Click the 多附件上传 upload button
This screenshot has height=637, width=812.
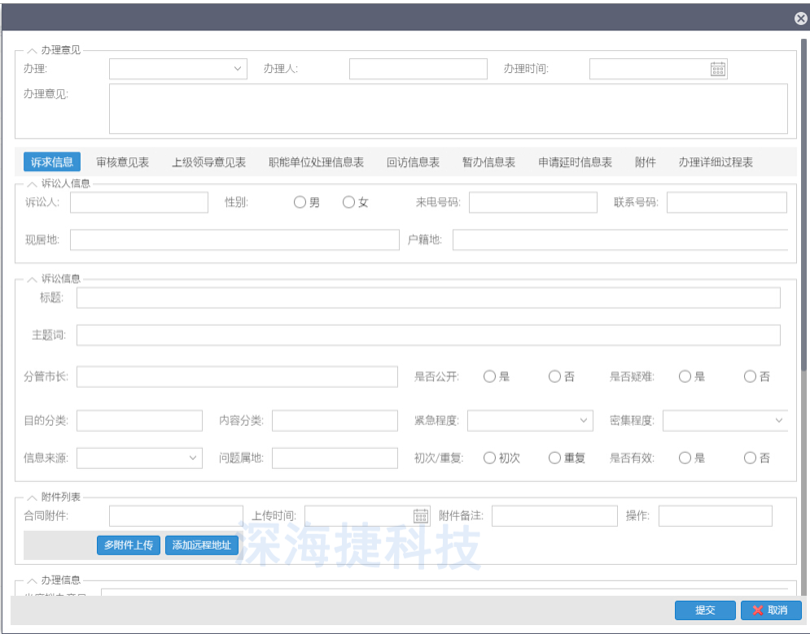127,545
